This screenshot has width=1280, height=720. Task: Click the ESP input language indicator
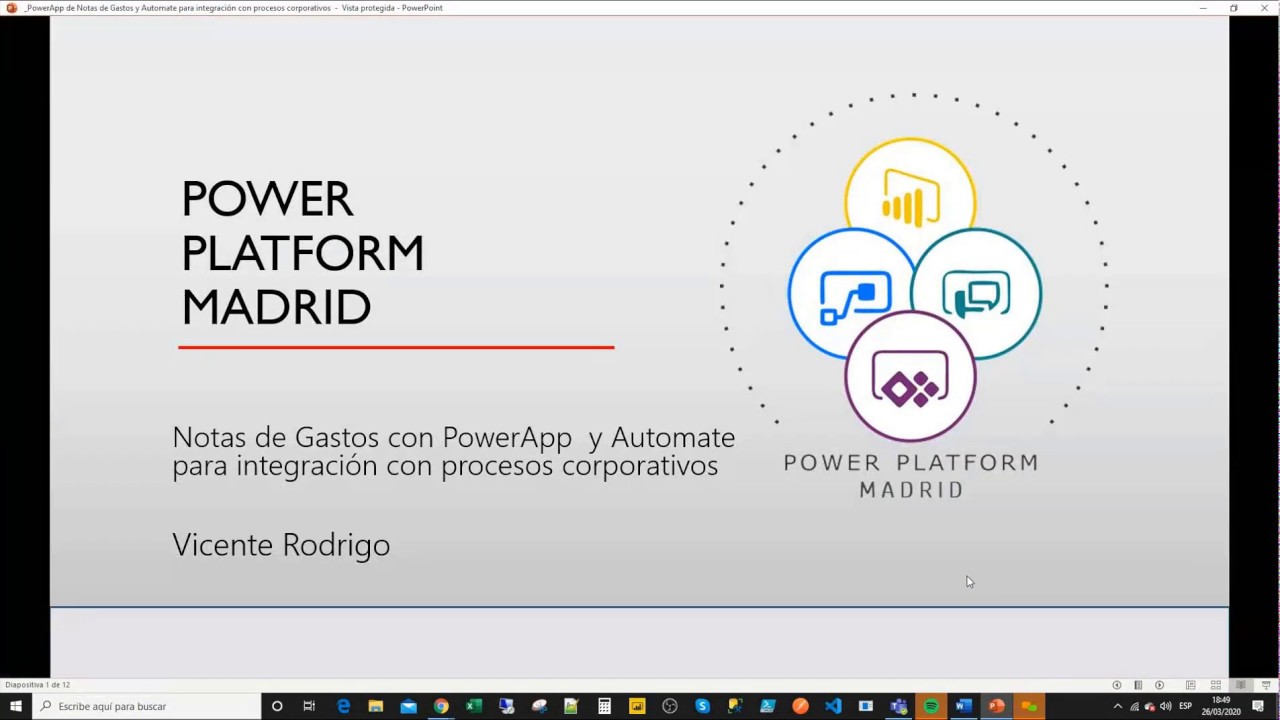(1186, 706)
